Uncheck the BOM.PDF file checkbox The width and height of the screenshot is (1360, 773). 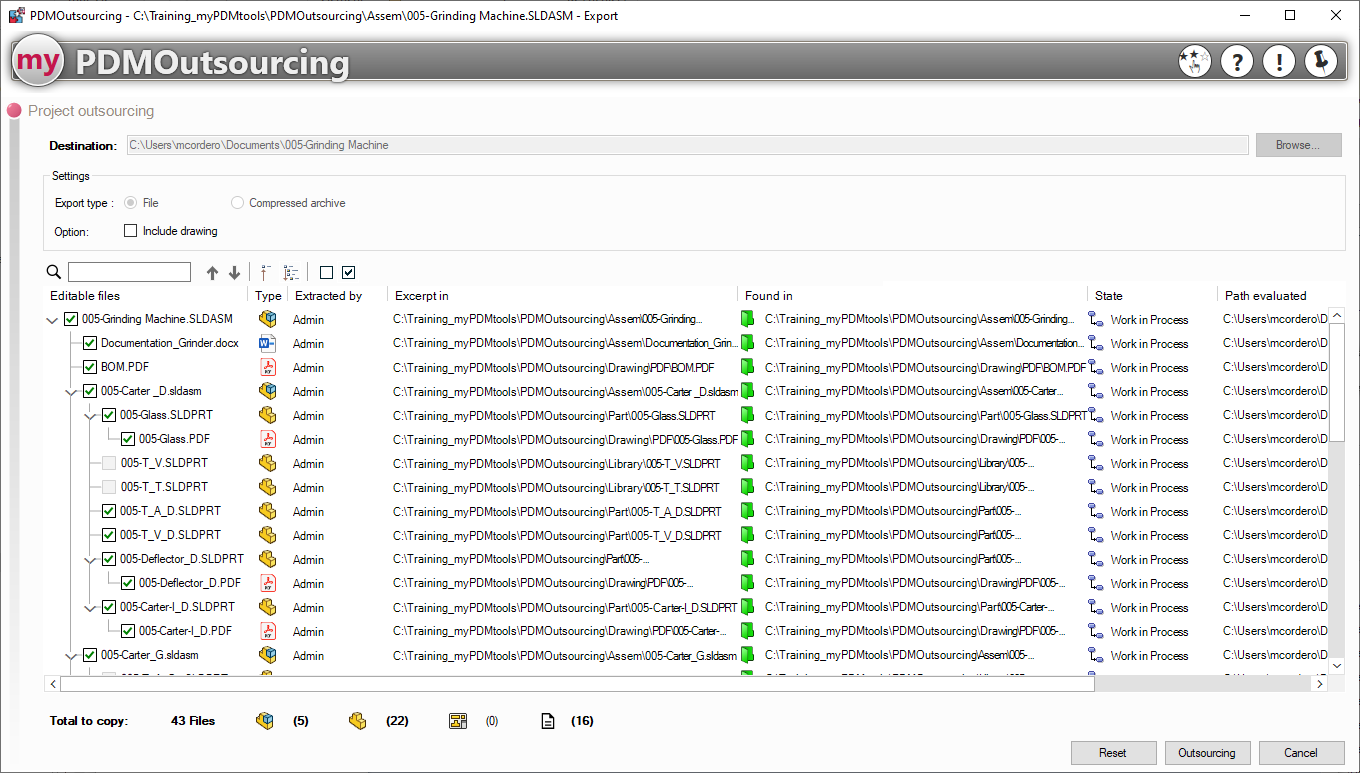point(90,367)
